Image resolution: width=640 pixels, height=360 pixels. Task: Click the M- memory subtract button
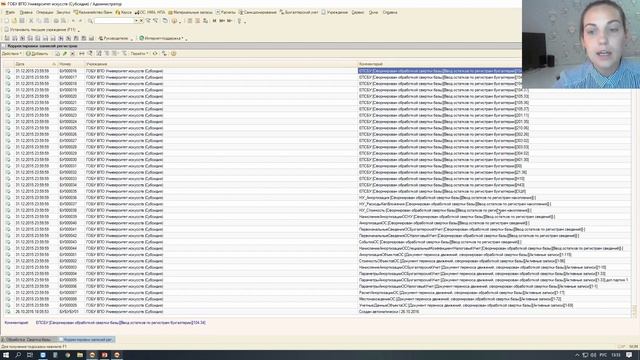coord(230,21)
